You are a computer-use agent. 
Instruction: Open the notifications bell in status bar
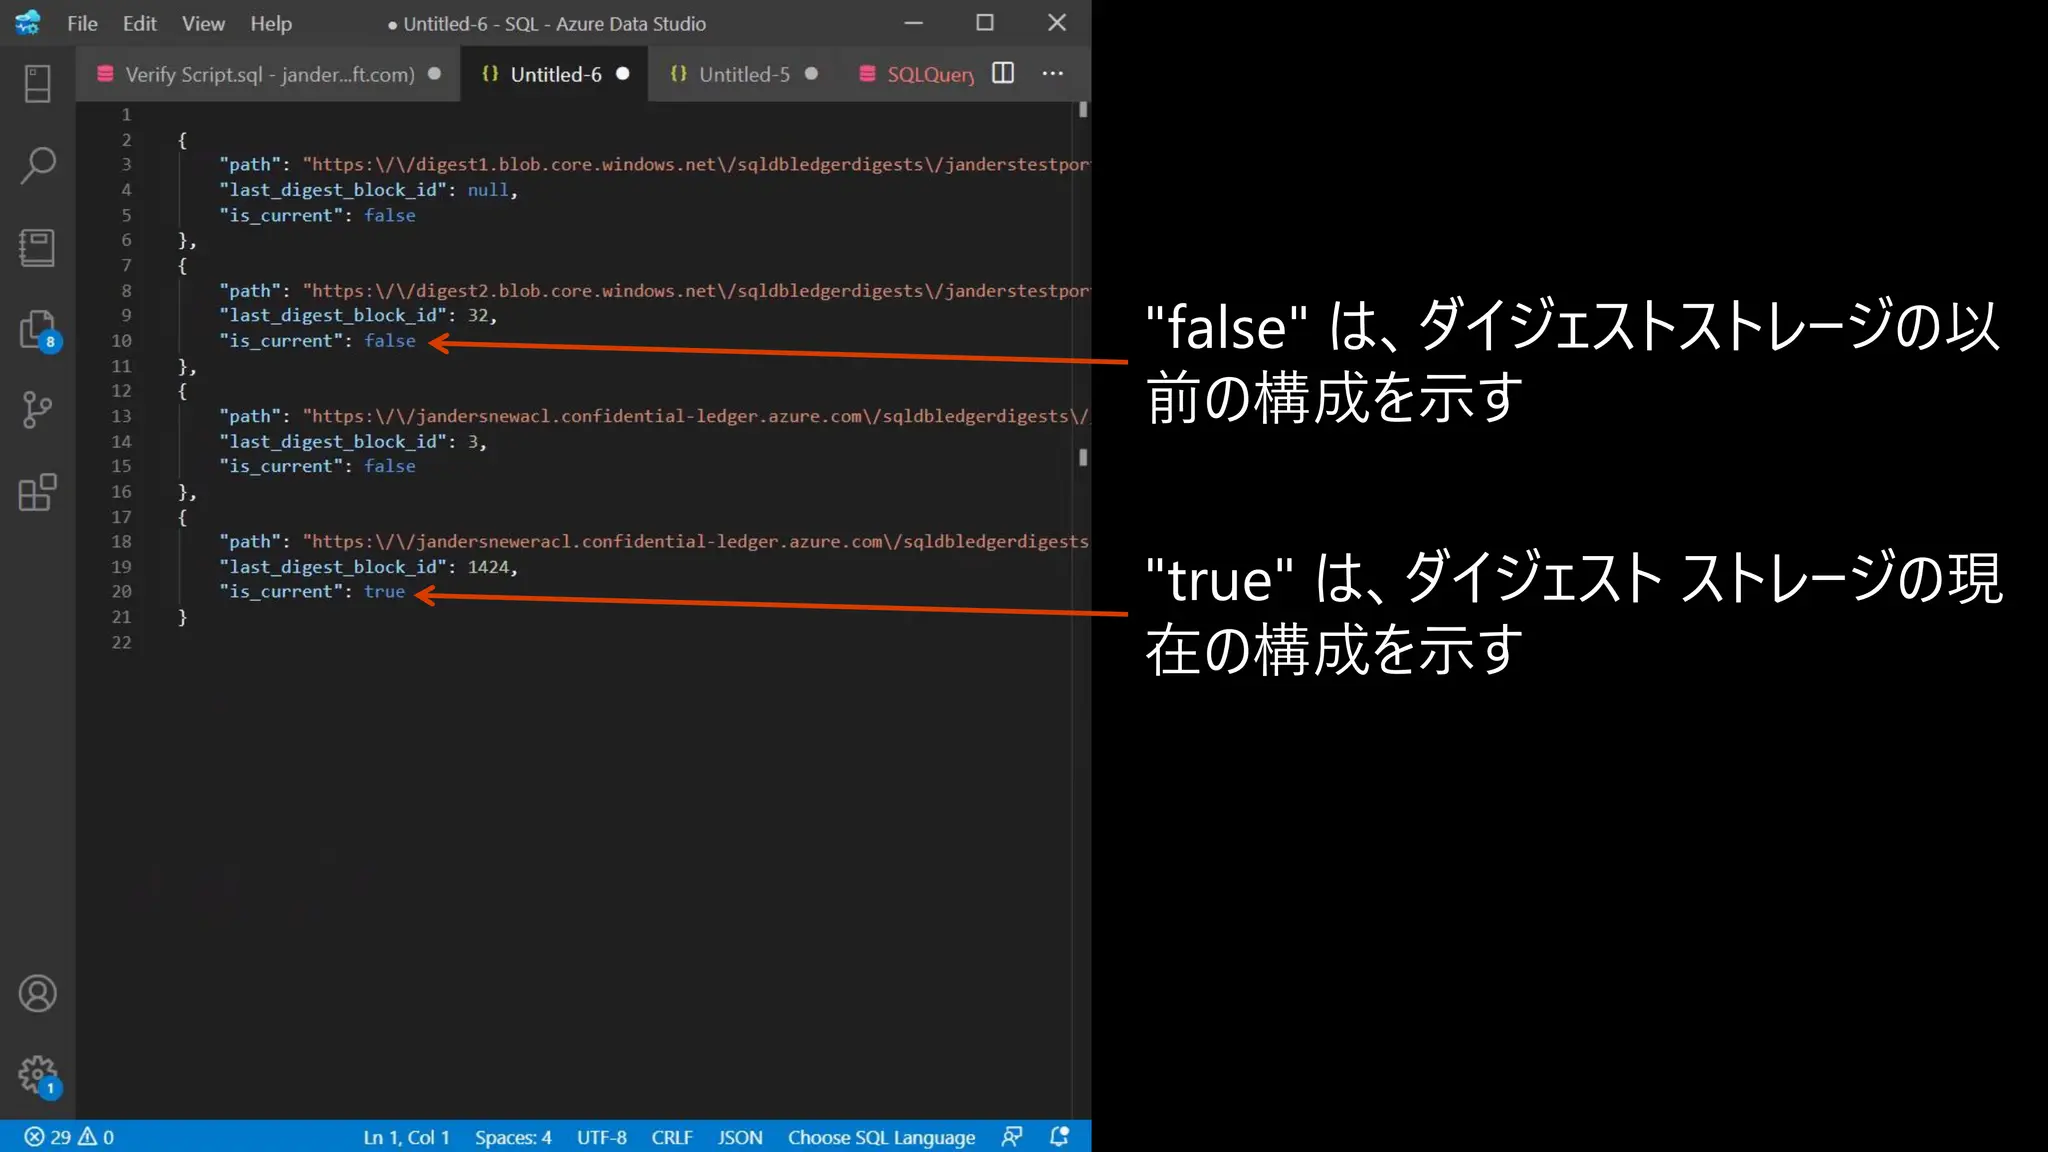1060,1137
